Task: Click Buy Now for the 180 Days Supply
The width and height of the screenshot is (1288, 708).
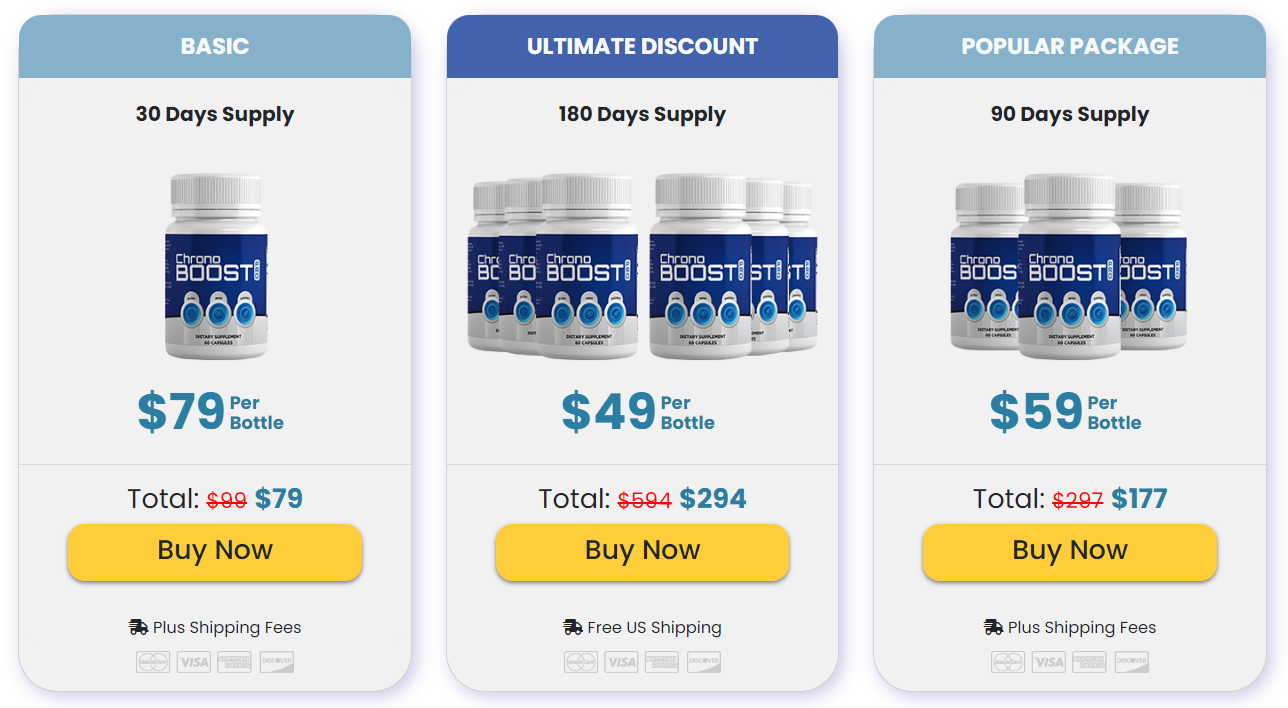Action: pyautogui.click(x=642, y=551)
